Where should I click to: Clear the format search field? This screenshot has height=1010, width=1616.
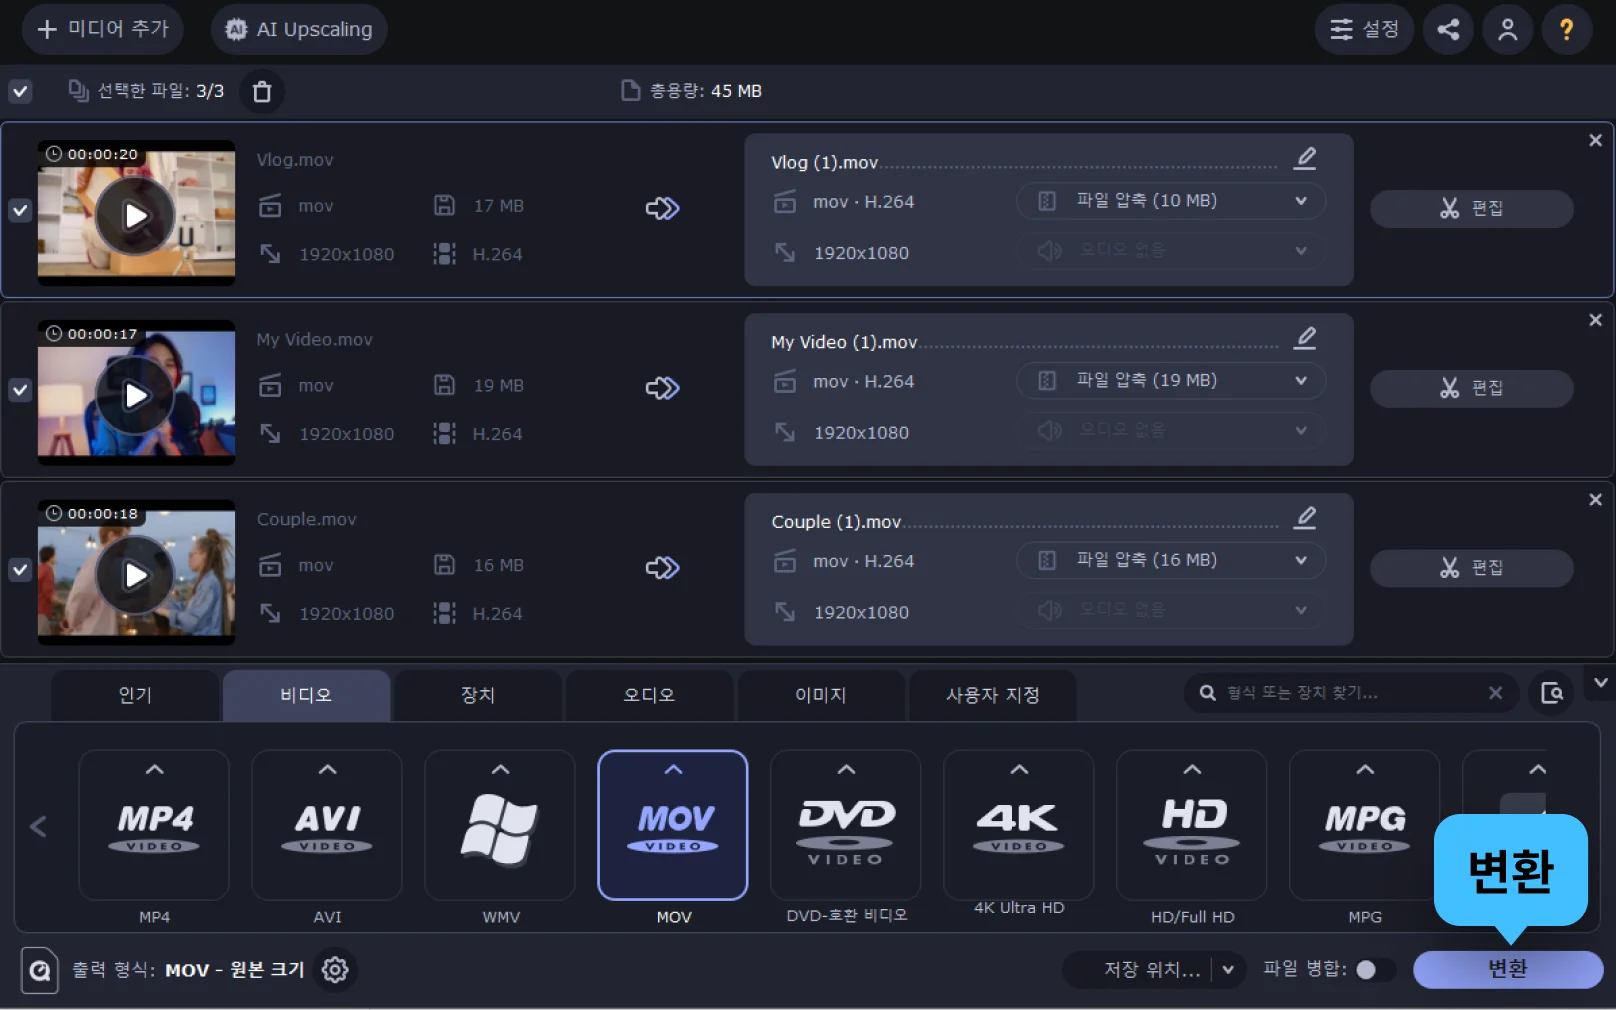tap(1495, 693)
